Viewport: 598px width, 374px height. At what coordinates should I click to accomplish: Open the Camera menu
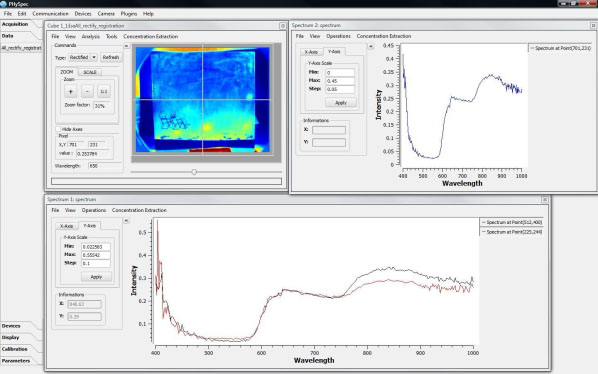106,14
